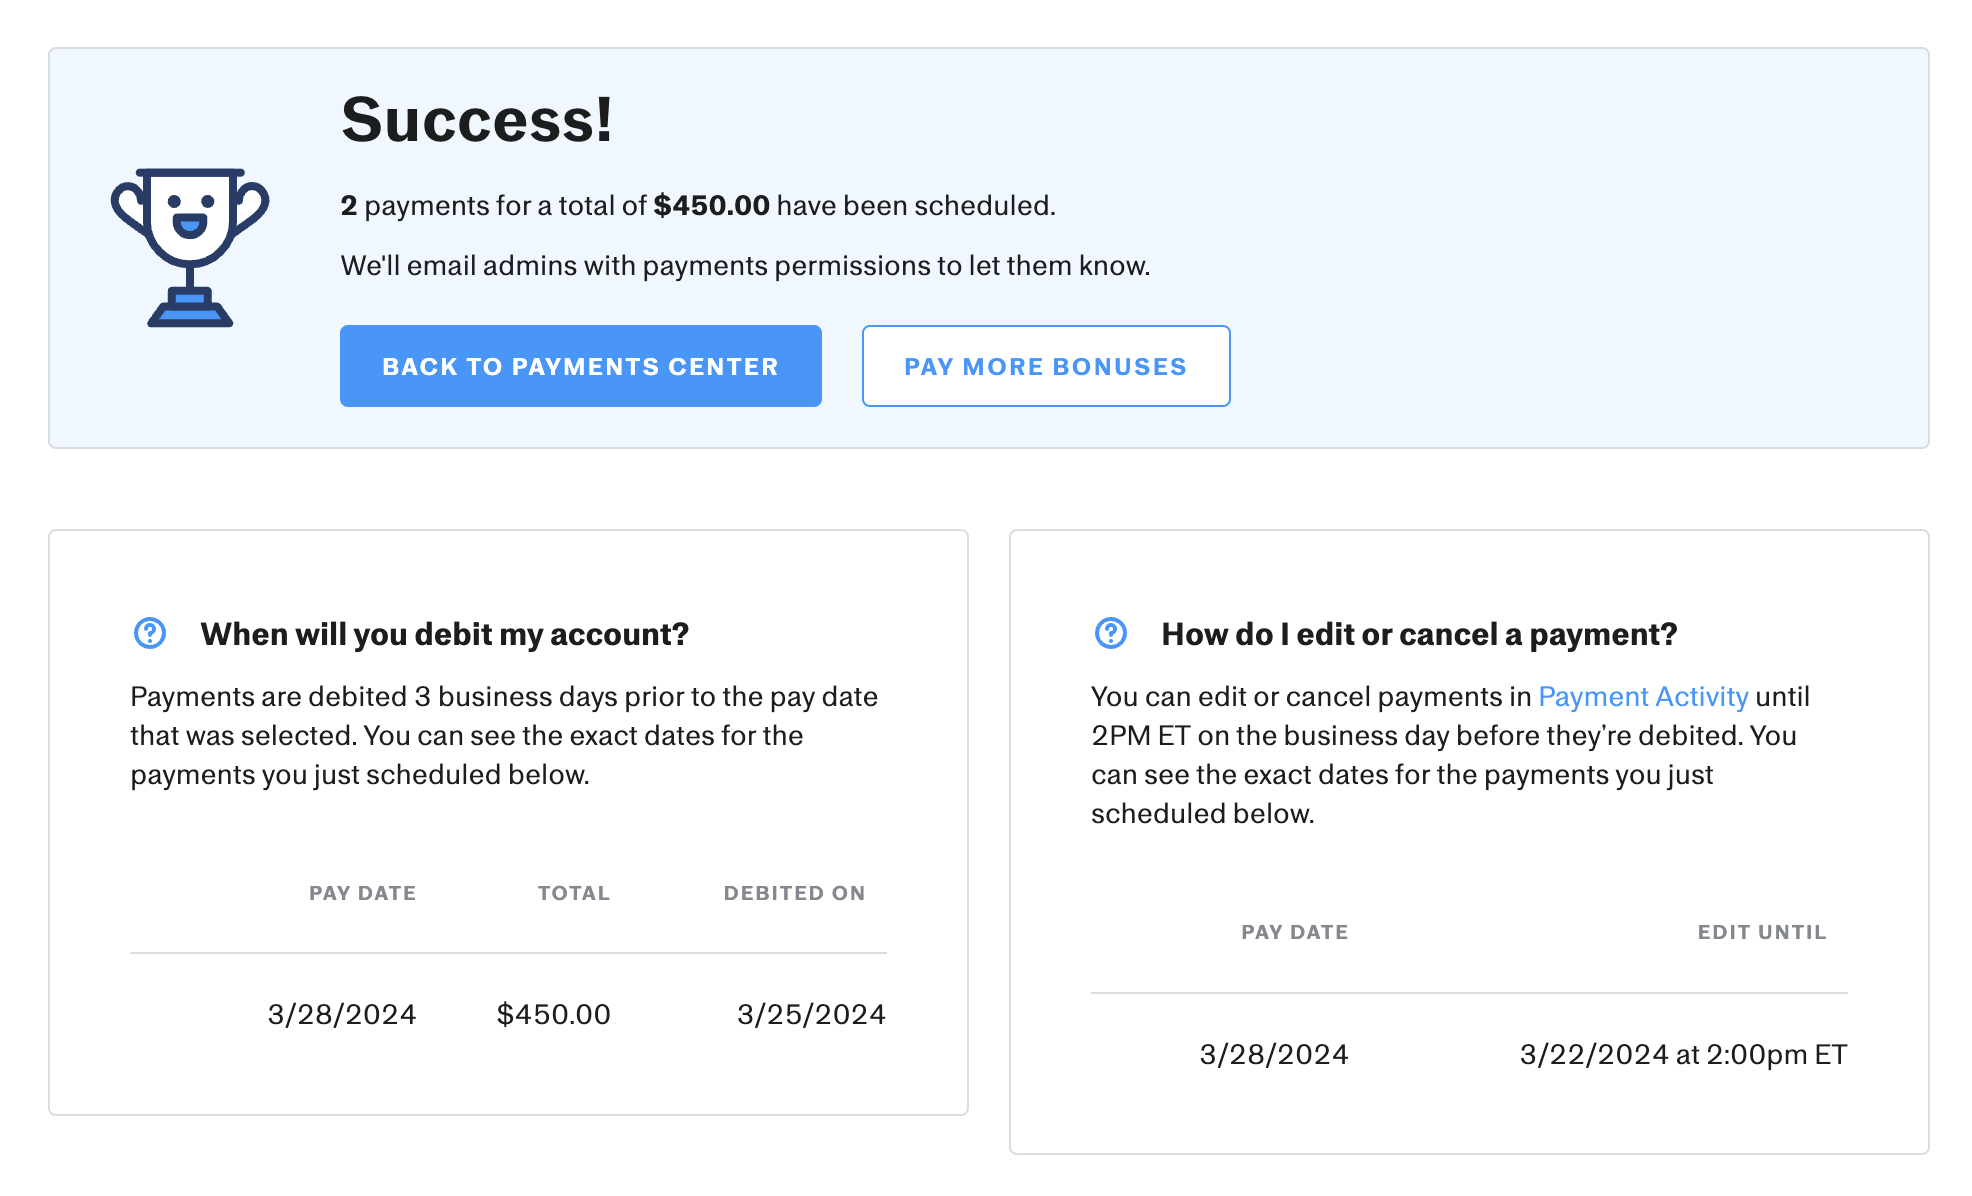Click the Success! heading
Screen dimensions: 1972x1196
point(476,120)
